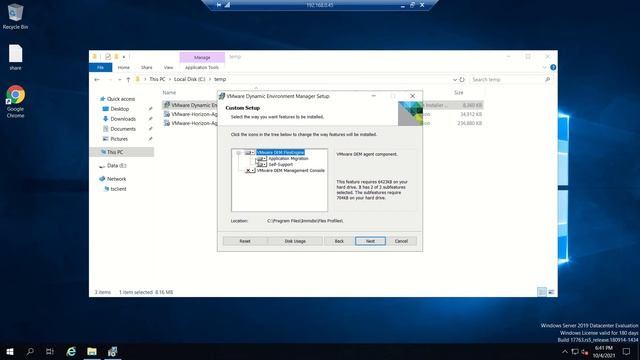Sort files by the Name column header
This screenshot has height=360, width=640.
169,93
